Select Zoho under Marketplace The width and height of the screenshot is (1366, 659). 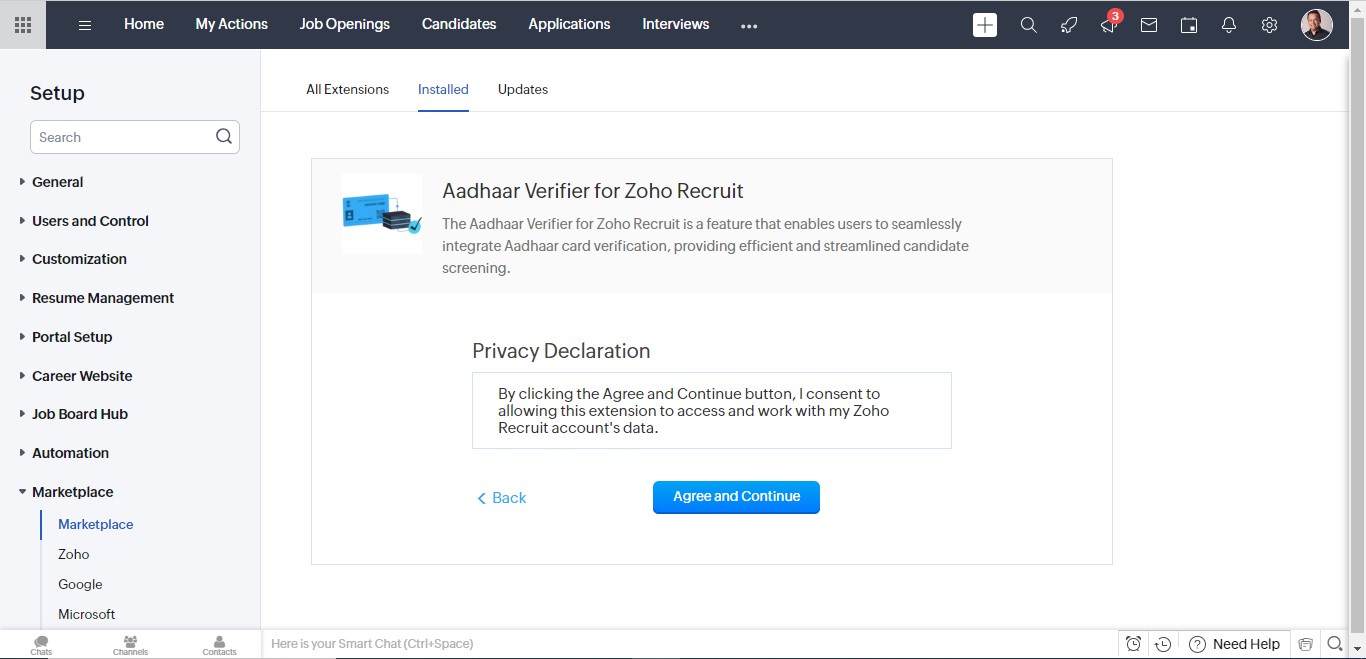coord(74,554)
